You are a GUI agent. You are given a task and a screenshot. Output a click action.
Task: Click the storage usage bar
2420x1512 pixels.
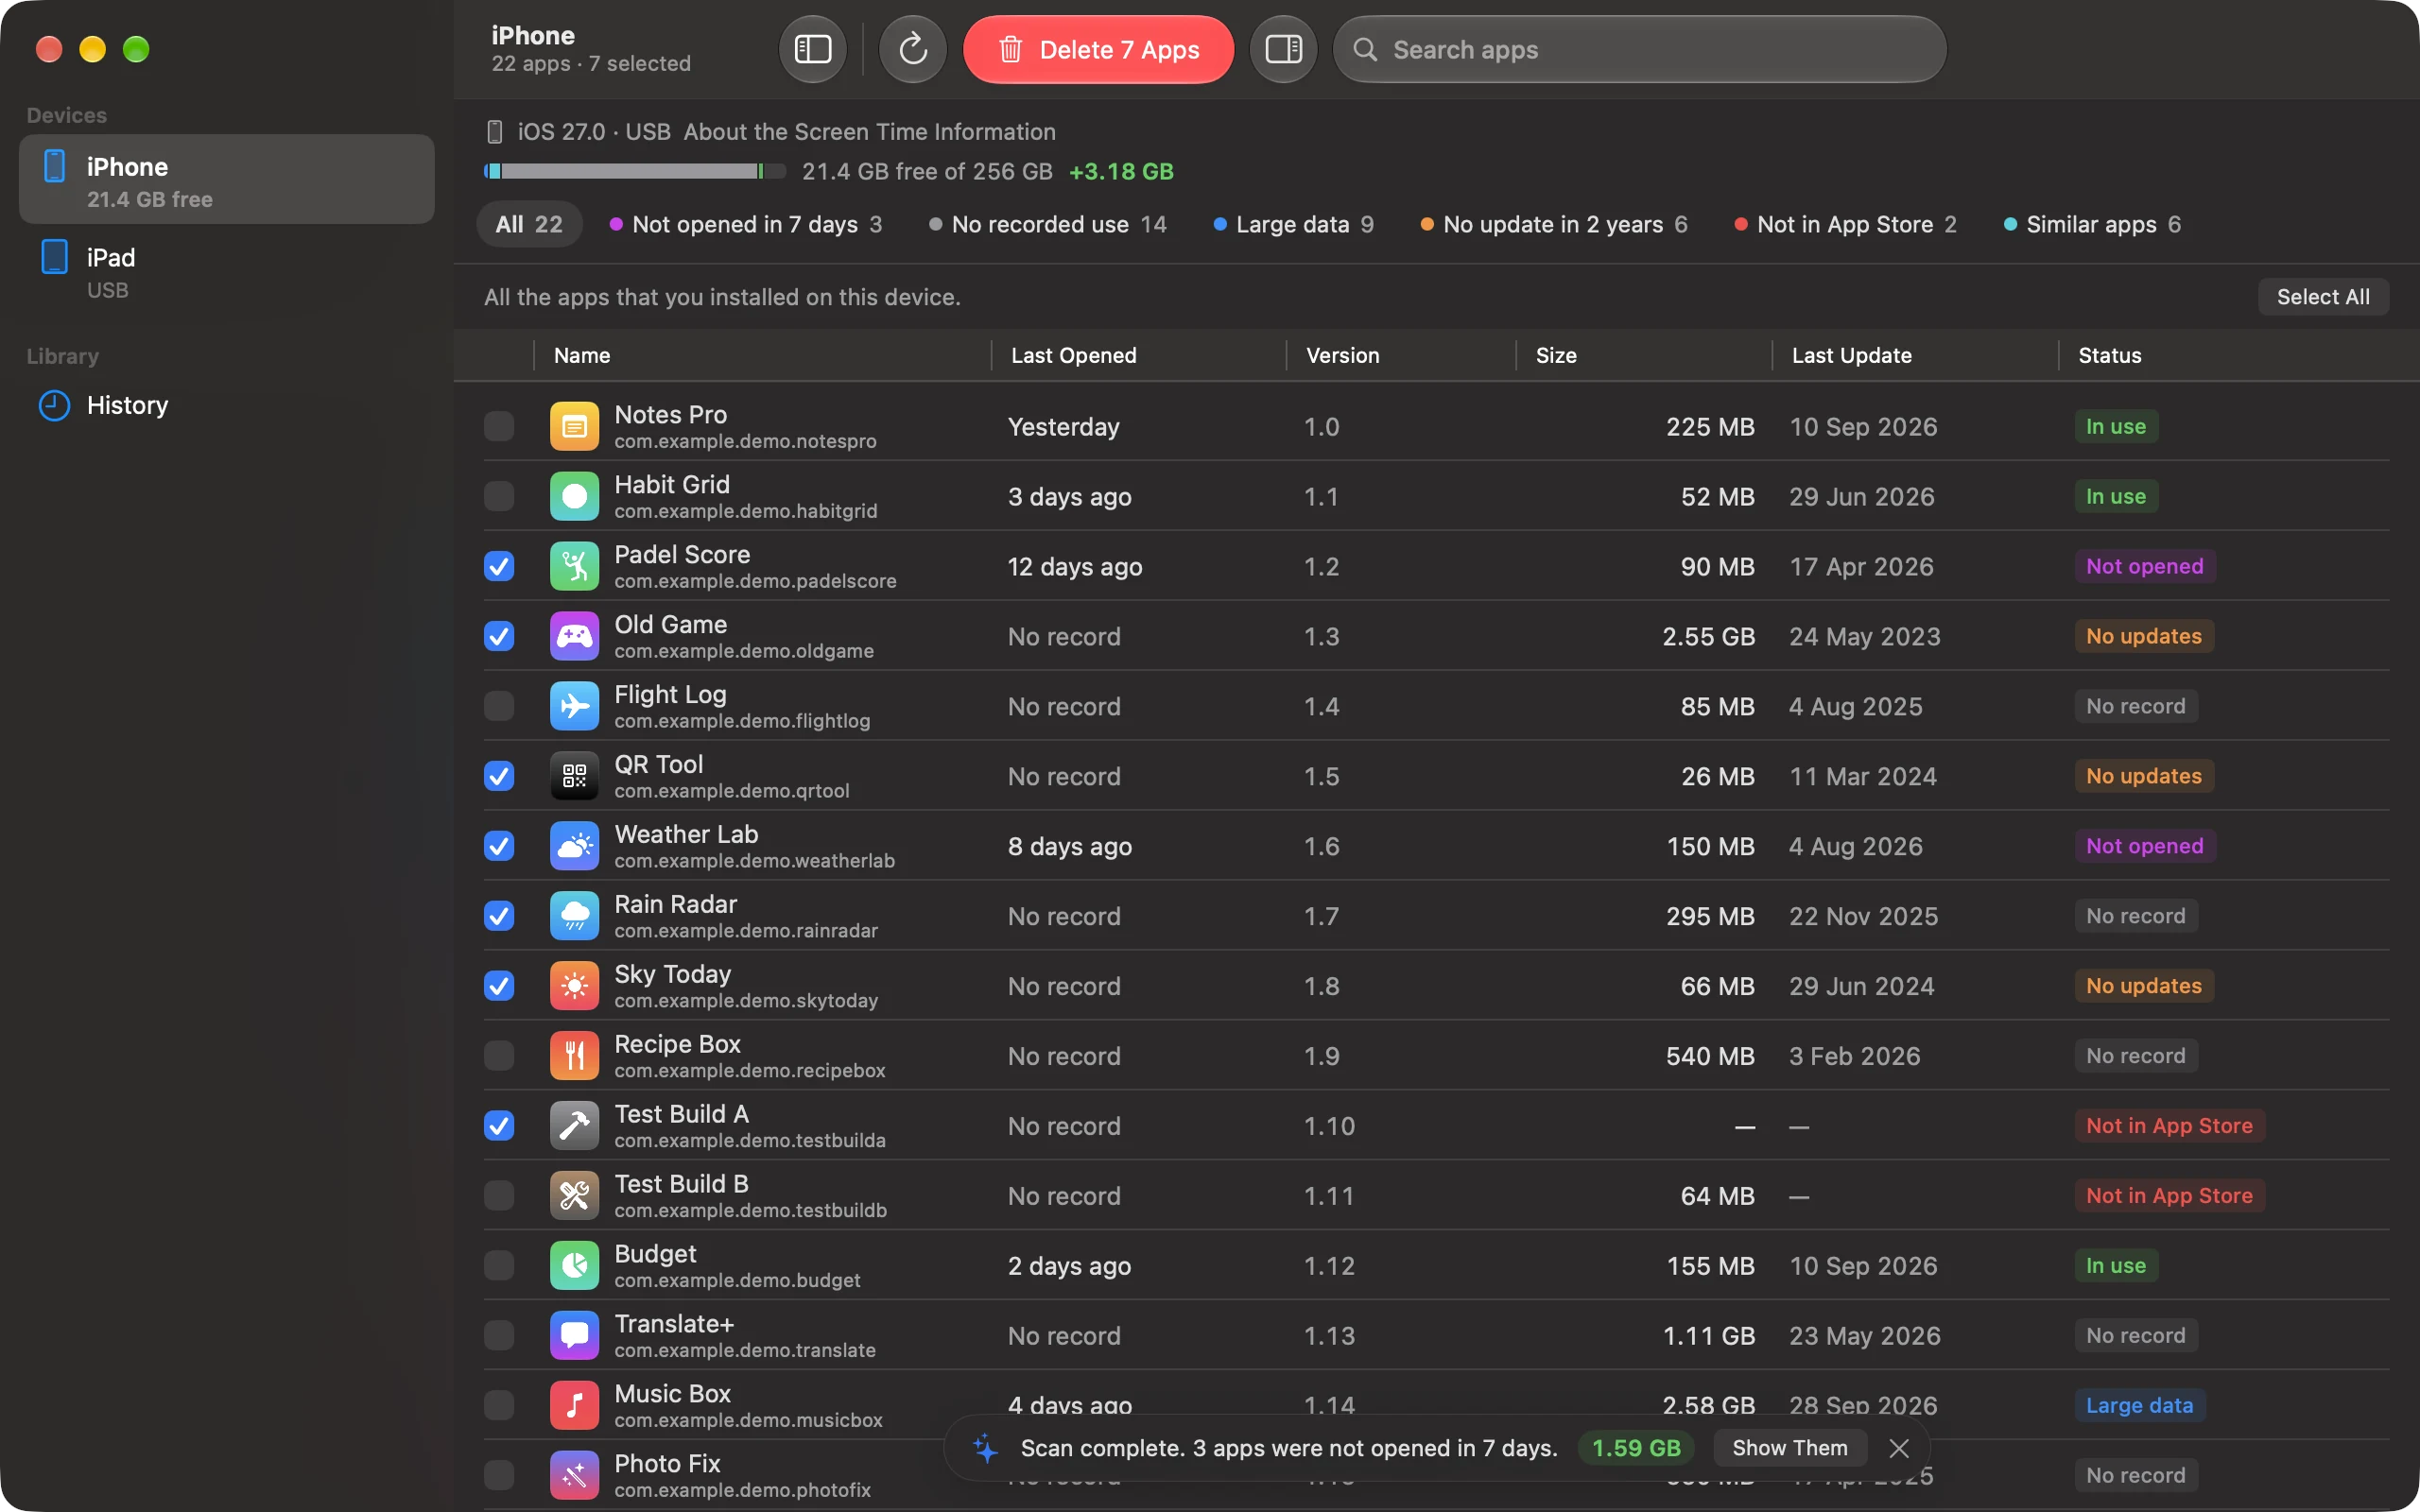(635, 171)
